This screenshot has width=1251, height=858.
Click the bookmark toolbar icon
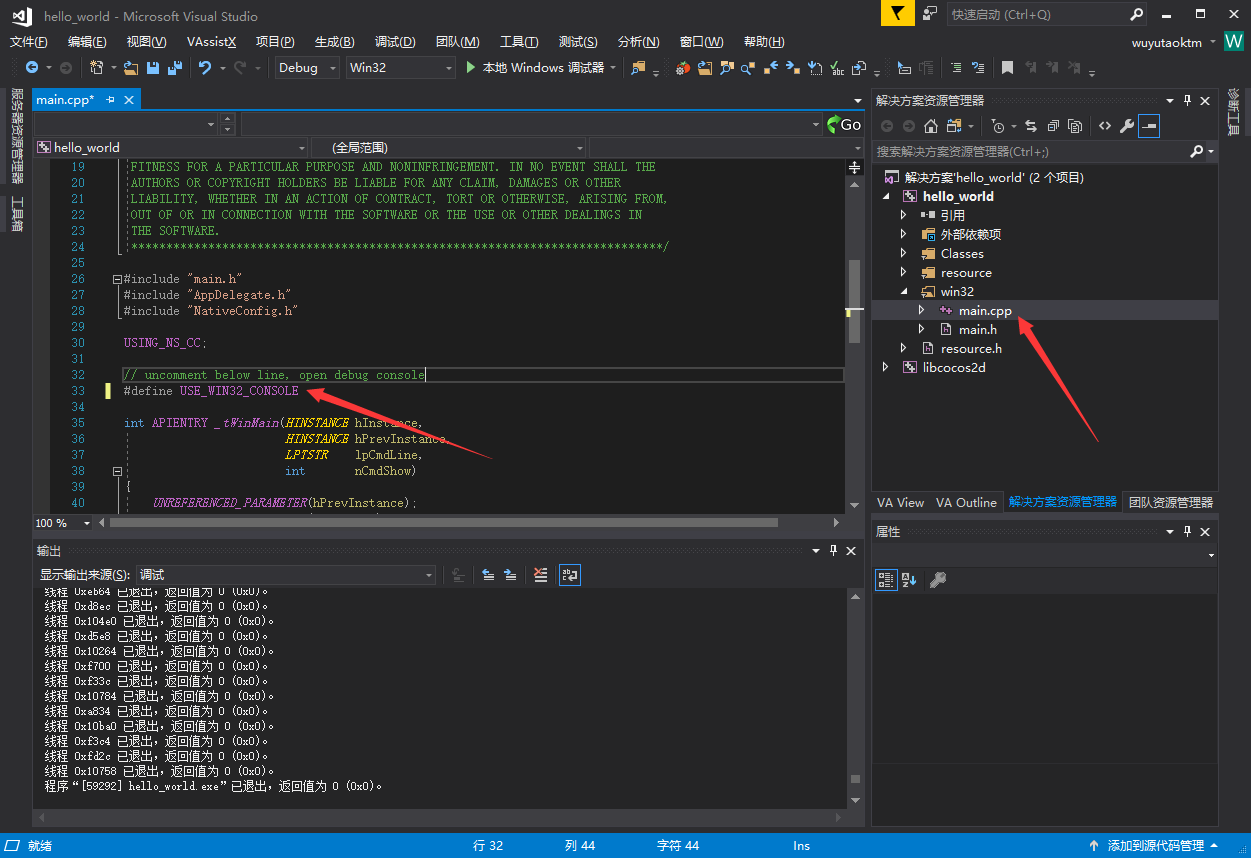point(1007,68)
